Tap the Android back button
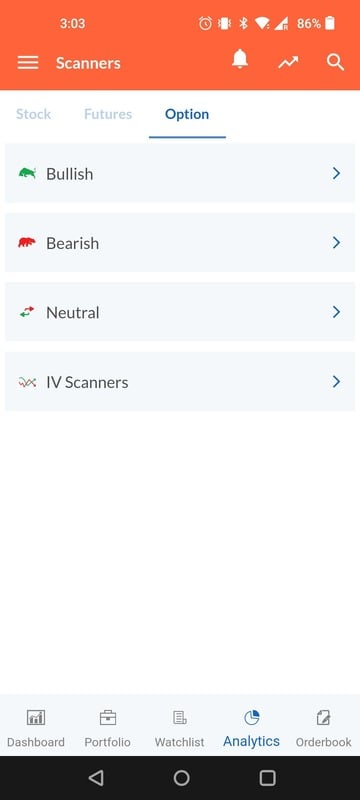Image resolution: width=360 pixels, height=800 pixels. 95,778
